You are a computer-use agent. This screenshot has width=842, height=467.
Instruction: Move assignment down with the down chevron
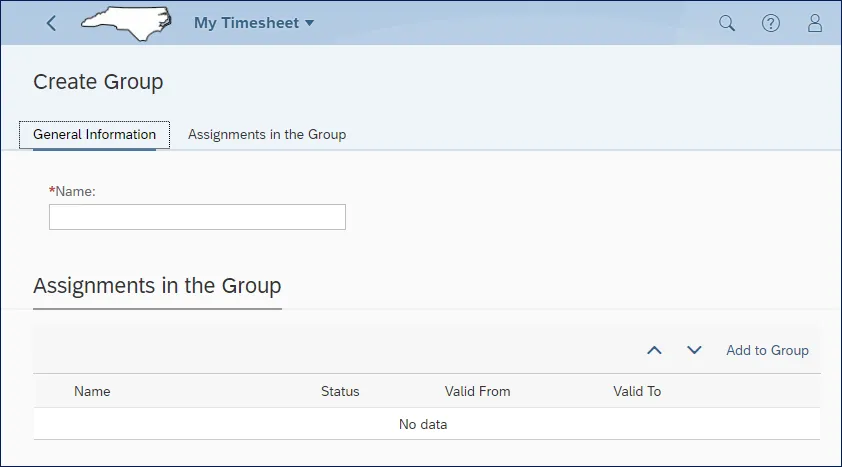[694, 350]
